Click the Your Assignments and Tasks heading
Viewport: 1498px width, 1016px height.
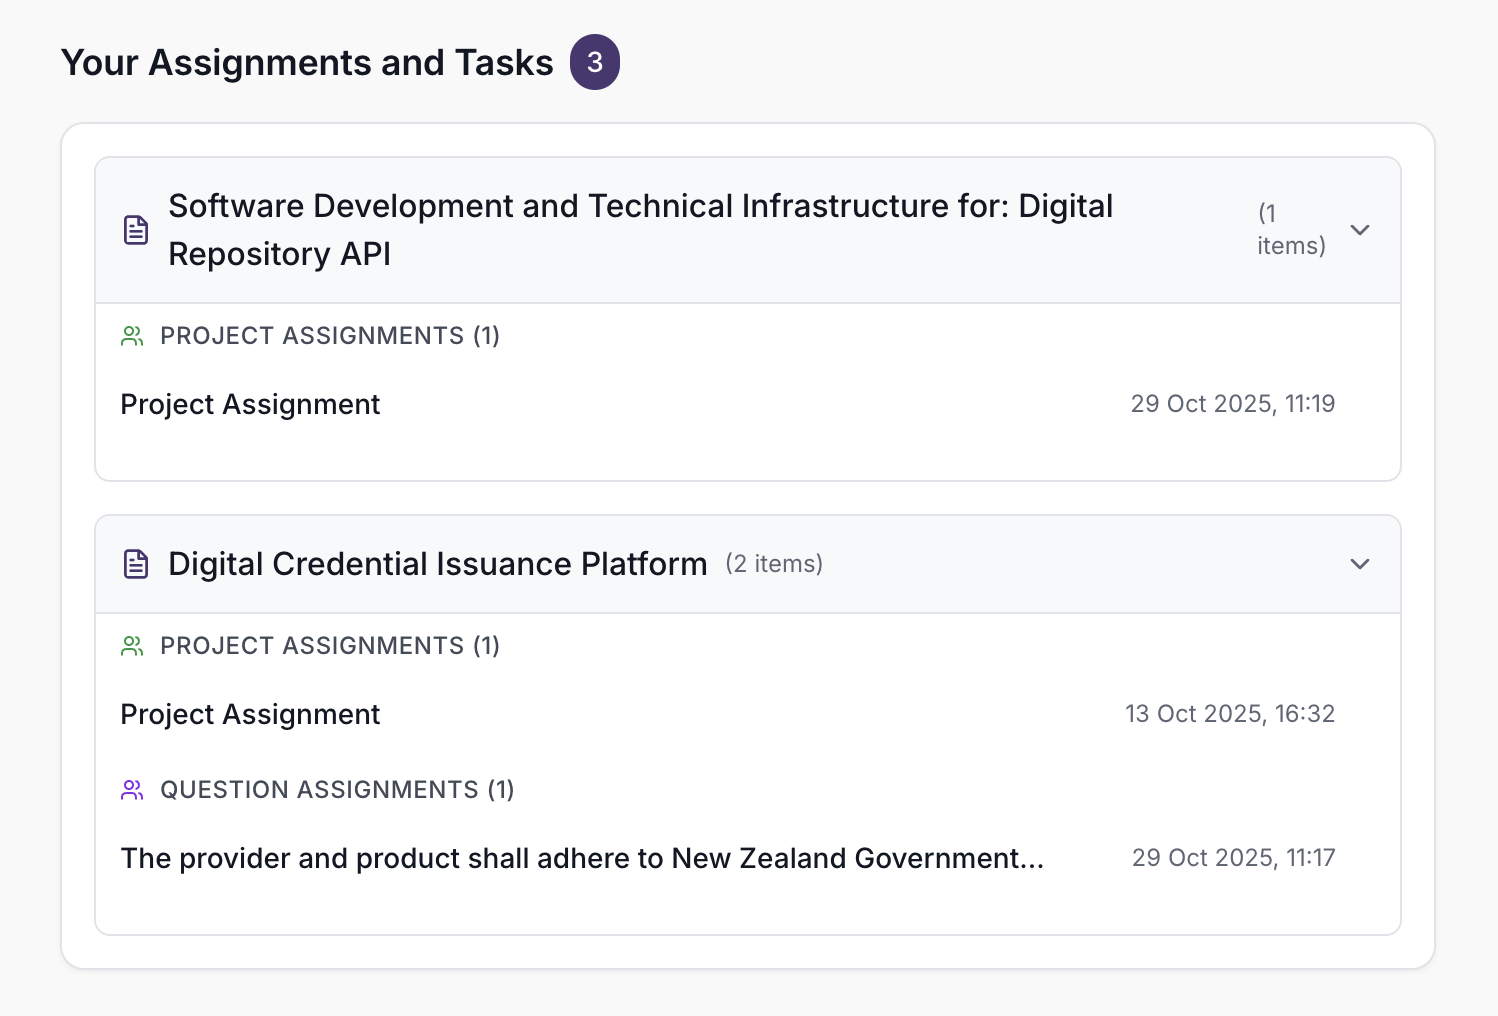(x=307, y=62)
